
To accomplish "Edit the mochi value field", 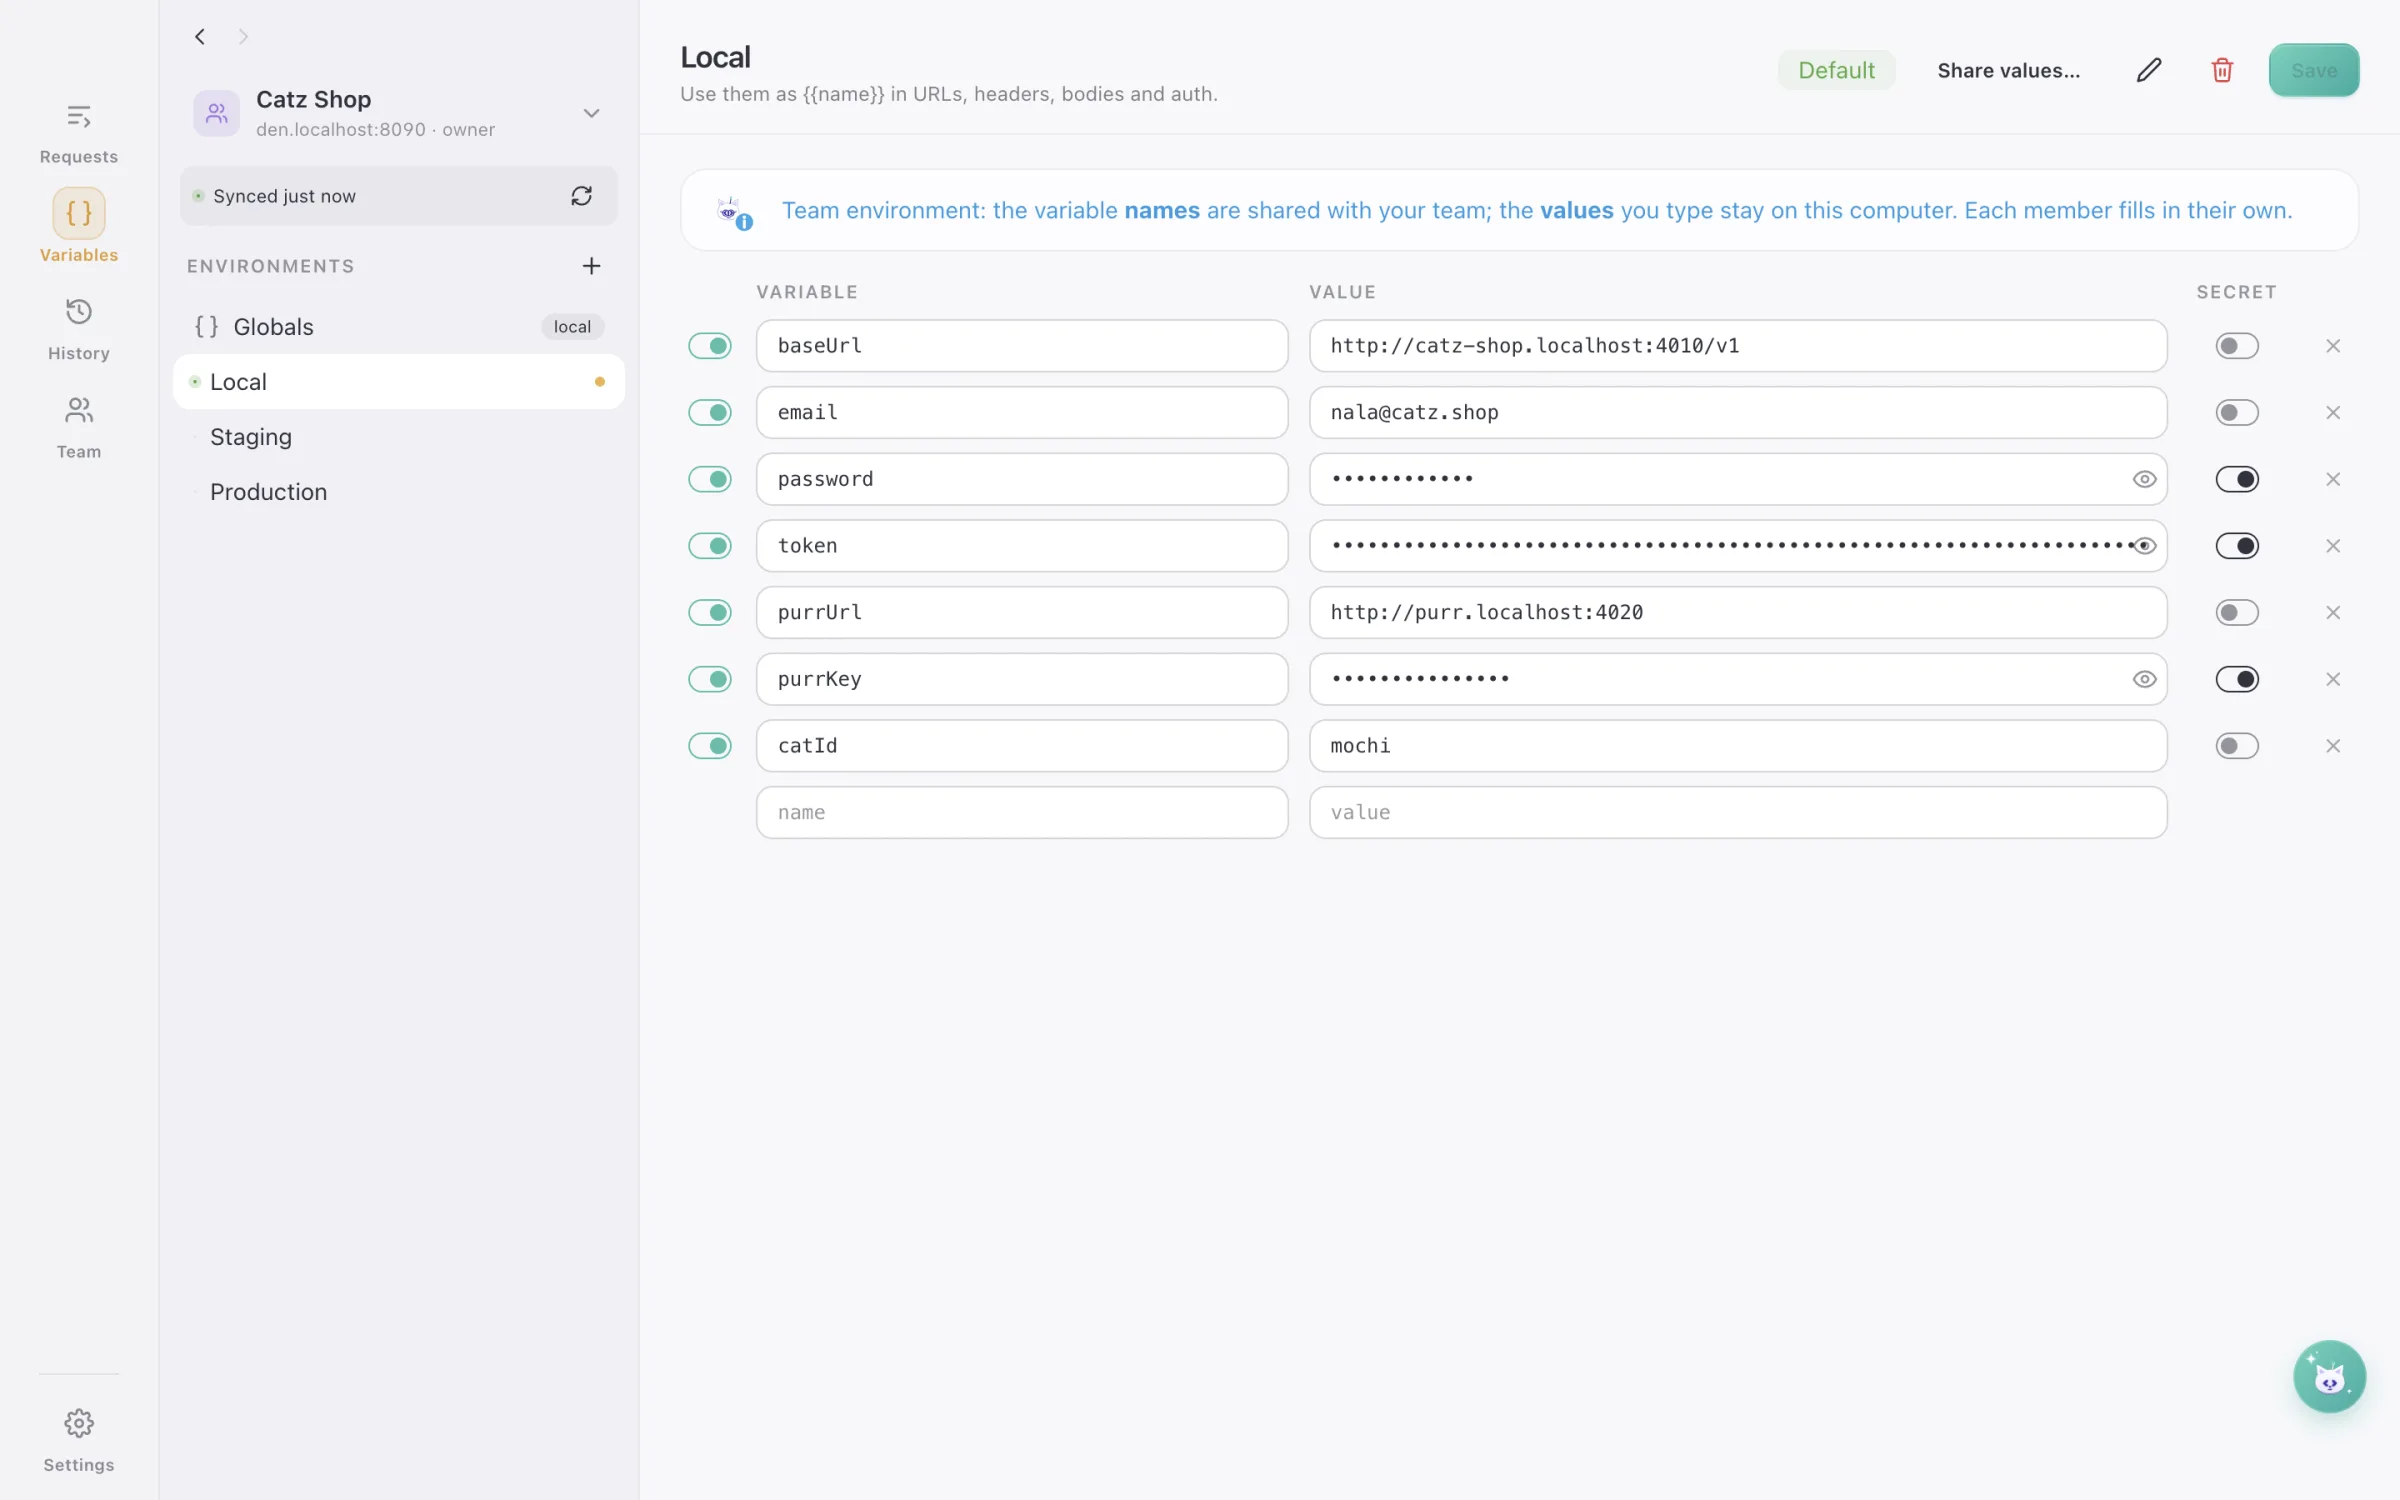I will (x=1738, y=746).
